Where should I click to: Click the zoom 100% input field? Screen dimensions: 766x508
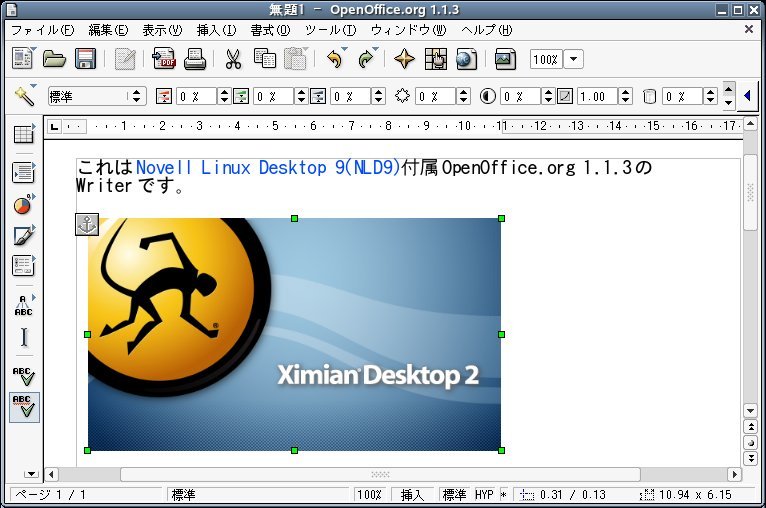coord(546,60)
